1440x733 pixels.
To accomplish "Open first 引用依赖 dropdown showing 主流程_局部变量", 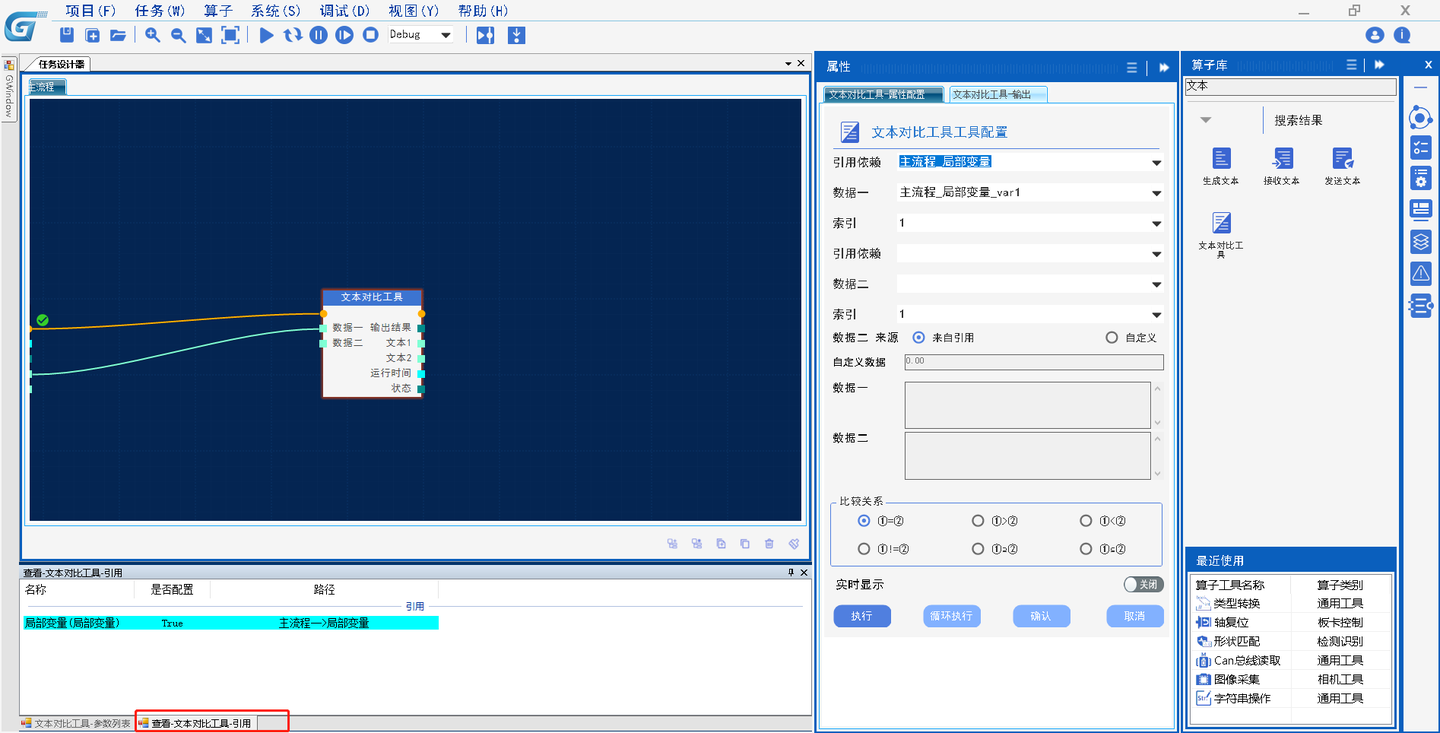I will [x=1030, y=162].
